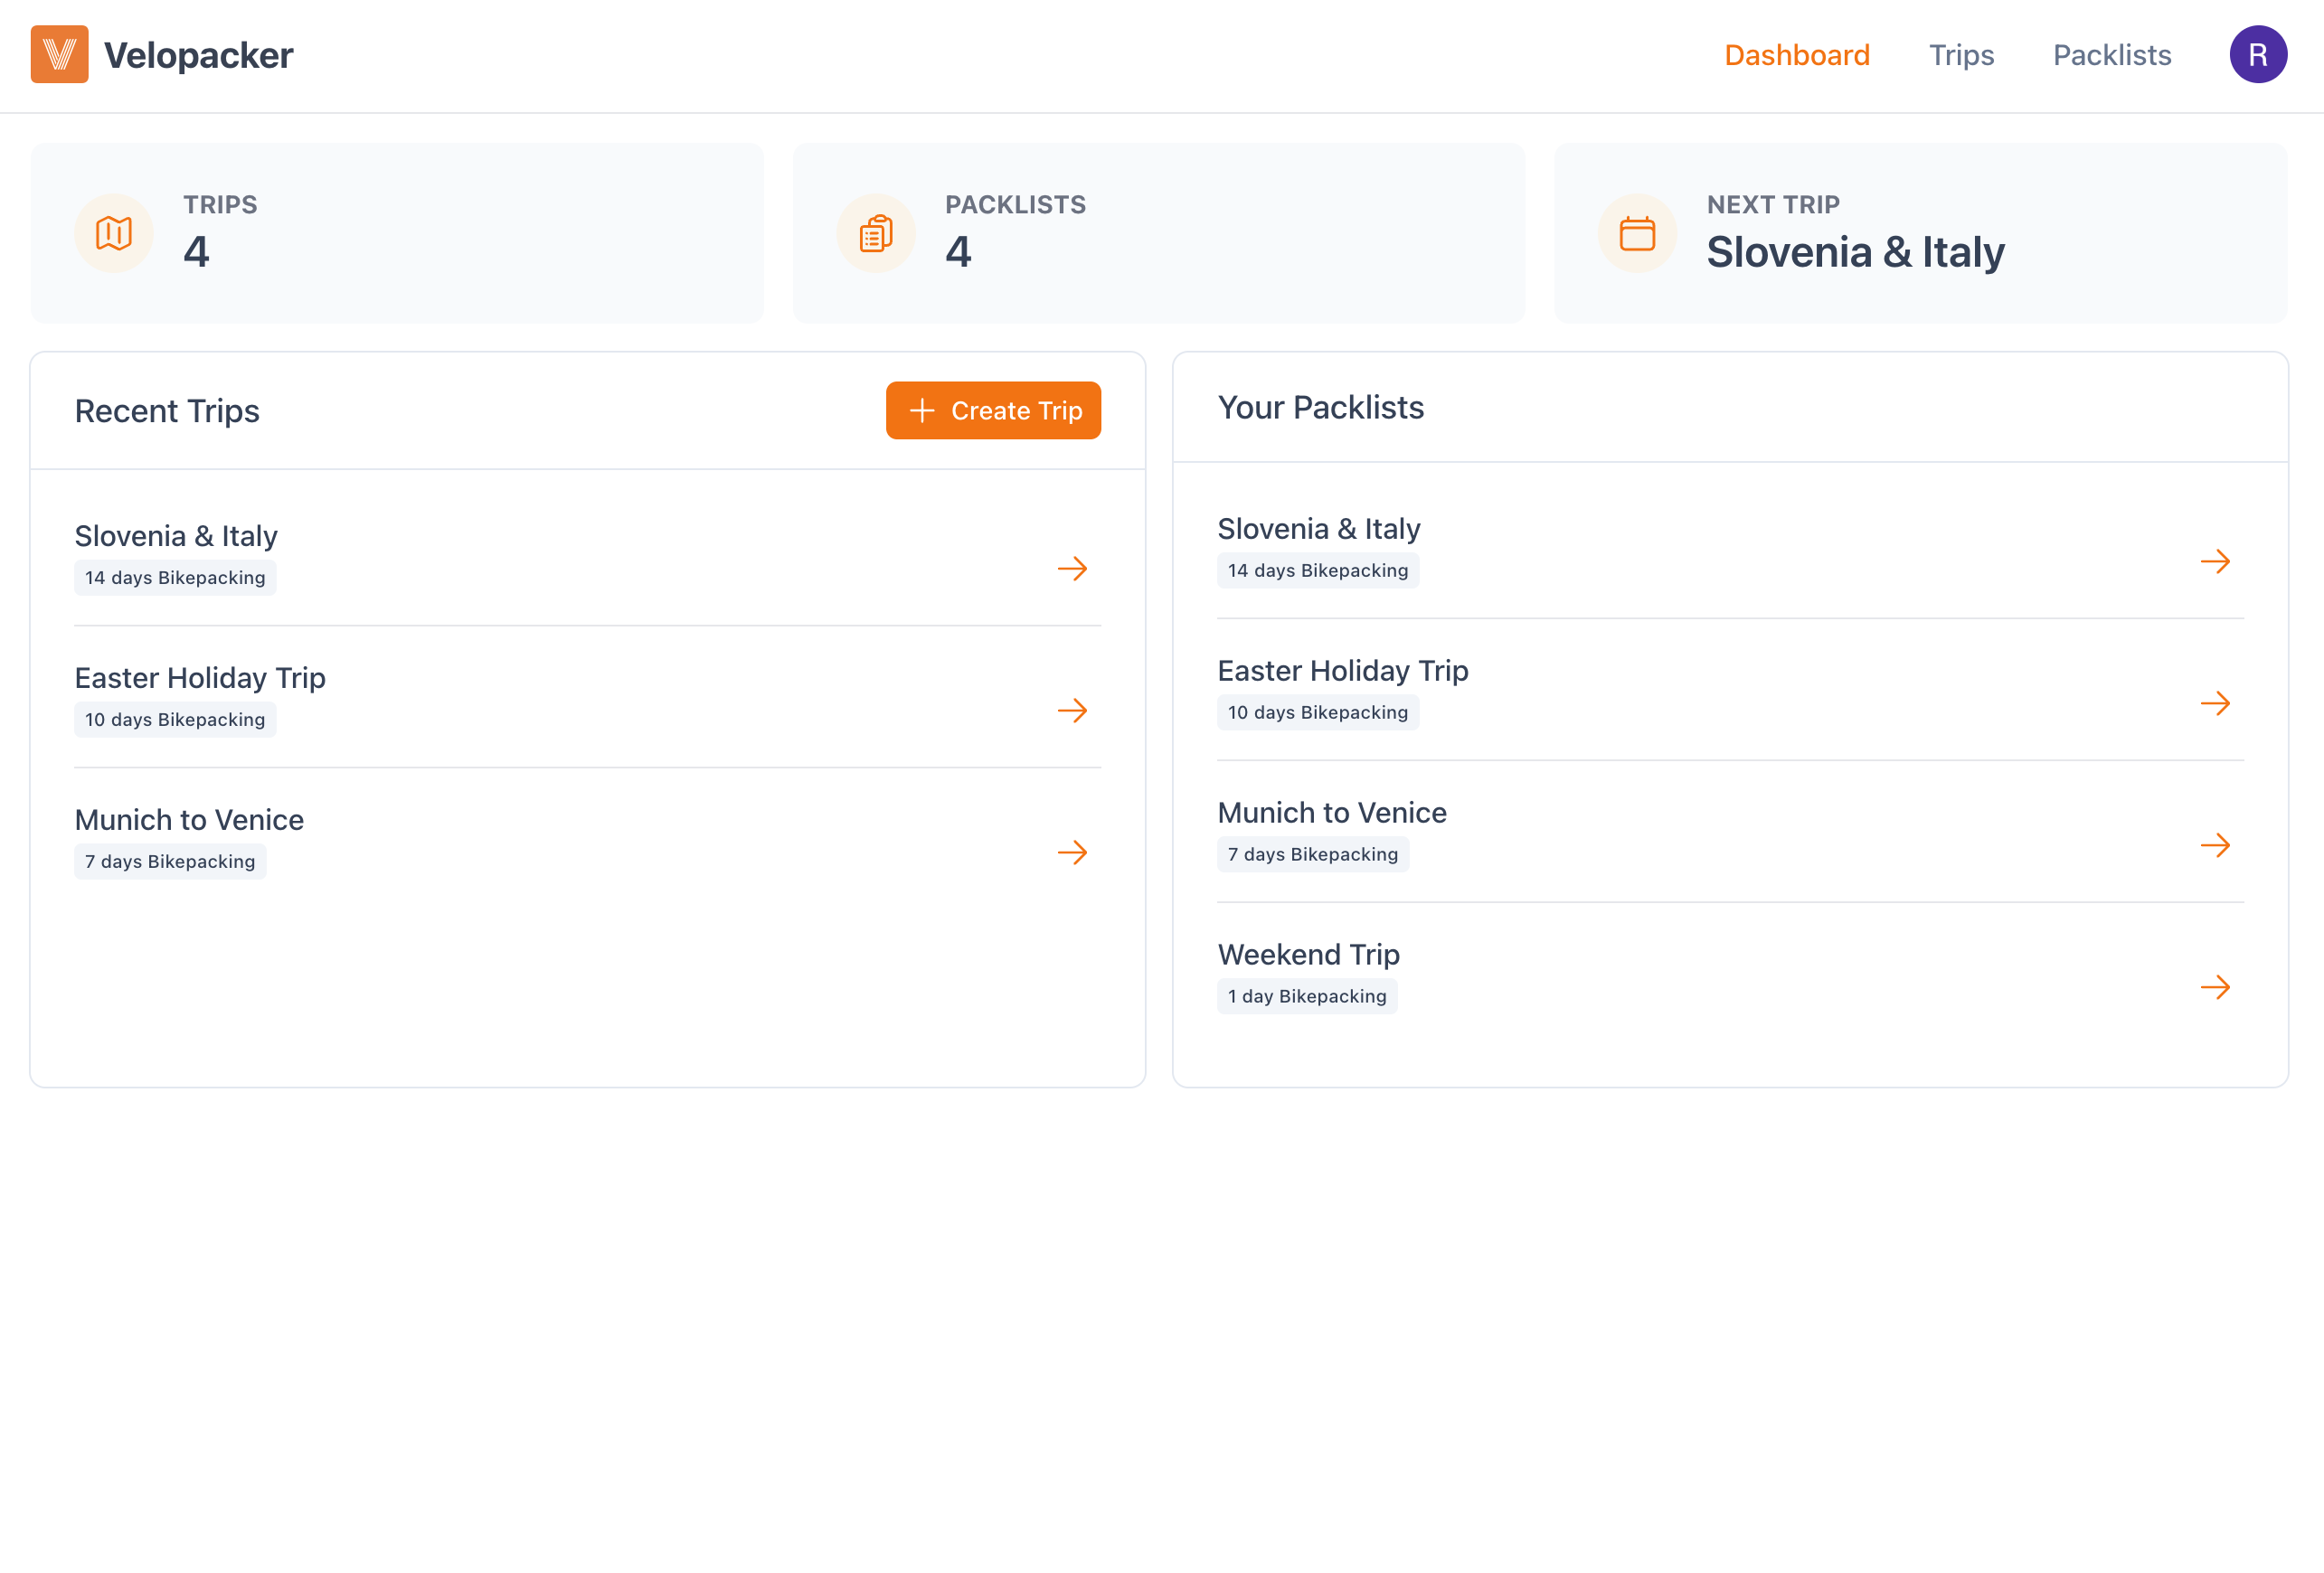
Task: Click the map icon on the Trips card
Action: click(x=114, y=233)
